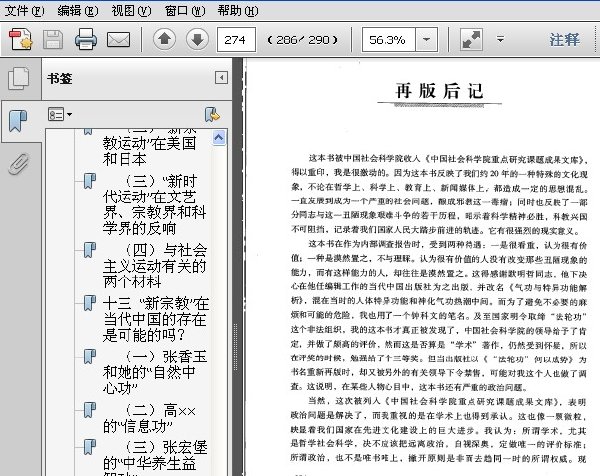Image resolution: width=600 pixels, height=476 pixels.
Task: Select bookmark (三)新时代运动在文艺界
Action: pos(155,204)
